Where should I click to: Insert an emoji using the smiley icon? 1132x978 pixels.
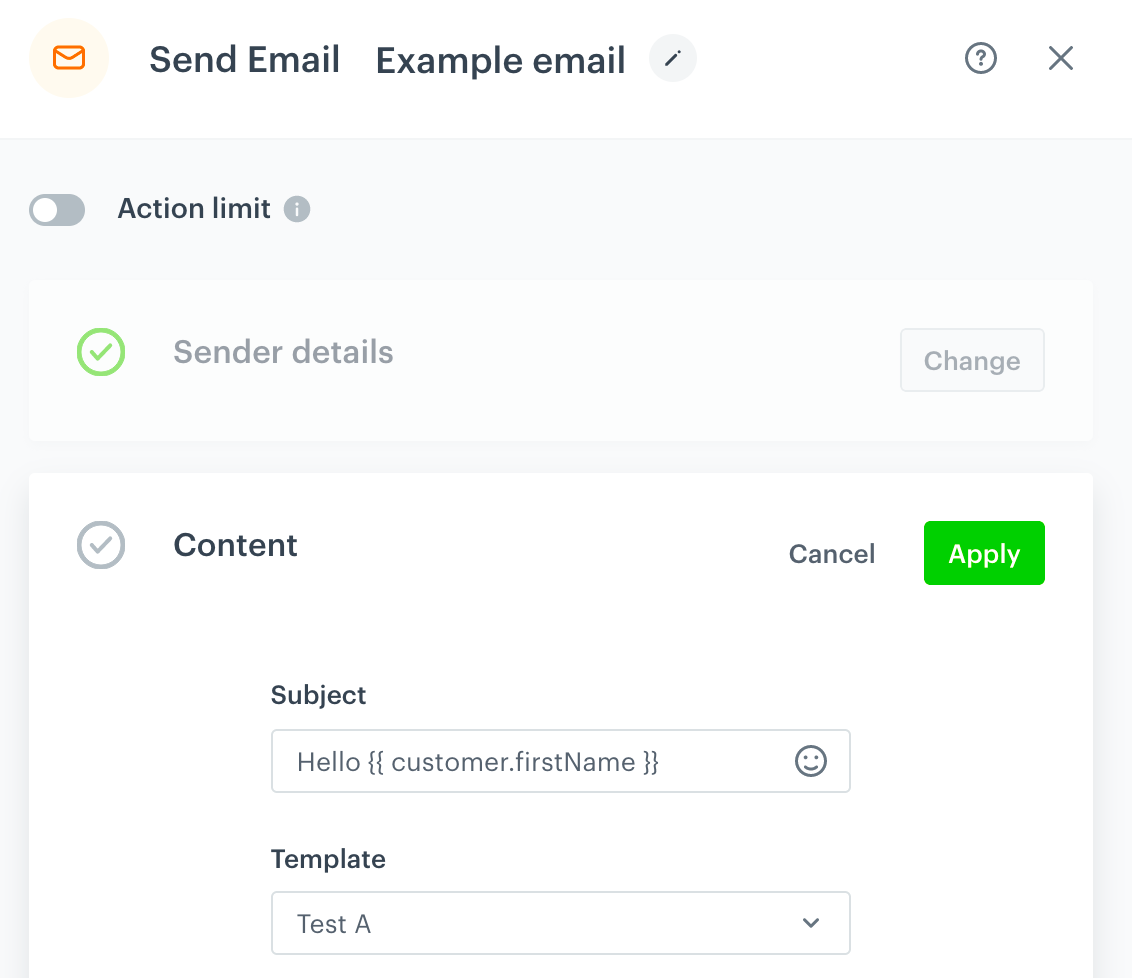(810, 761)
